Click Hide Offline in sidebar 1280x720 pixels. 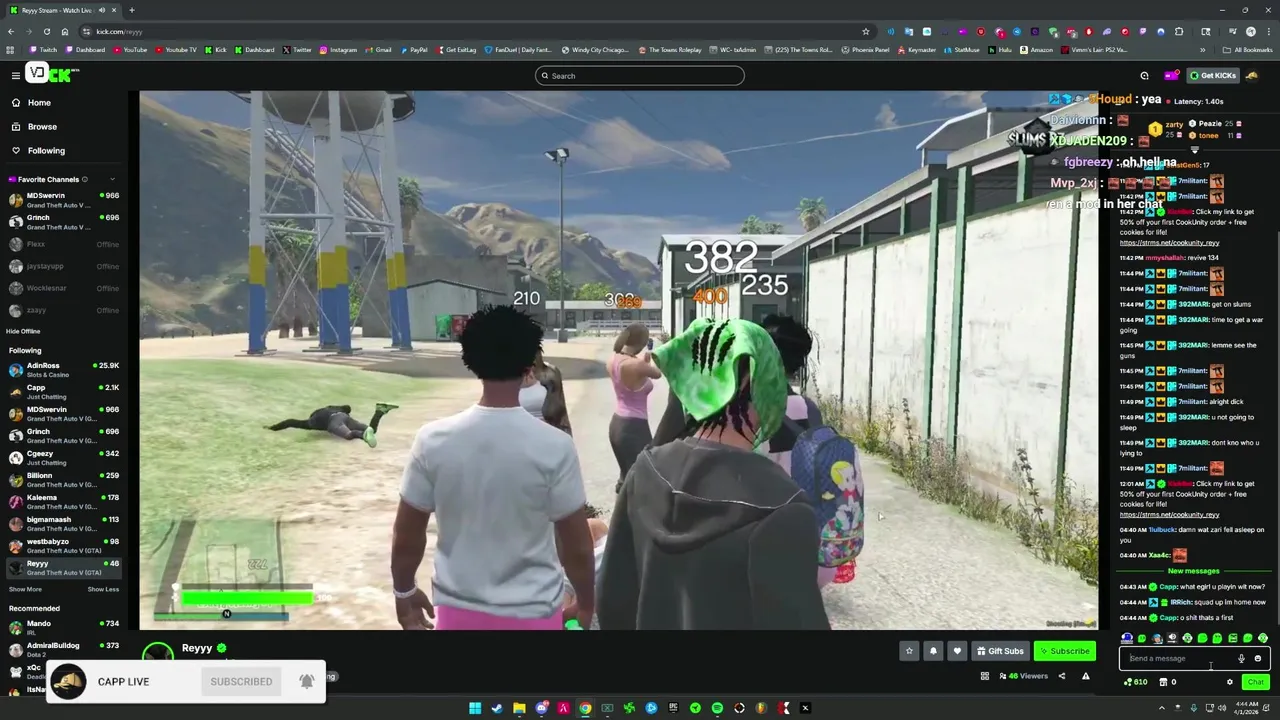point(23,331)
